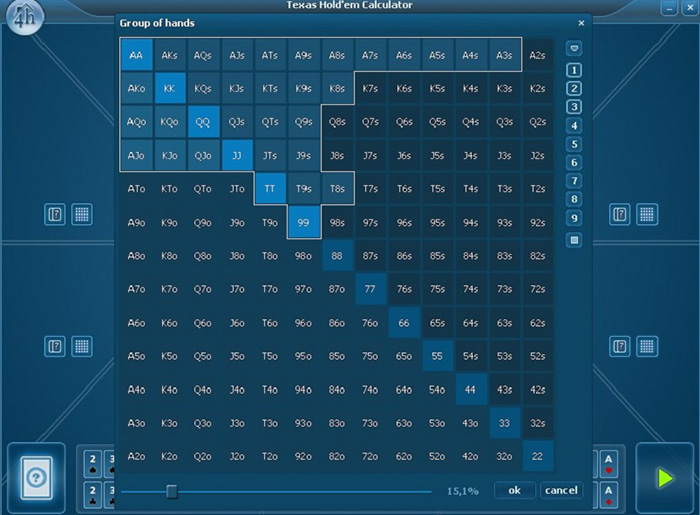Select the 66 hand cell
Image resolution: width=700 pixels, height=515 pixels.
404,323
